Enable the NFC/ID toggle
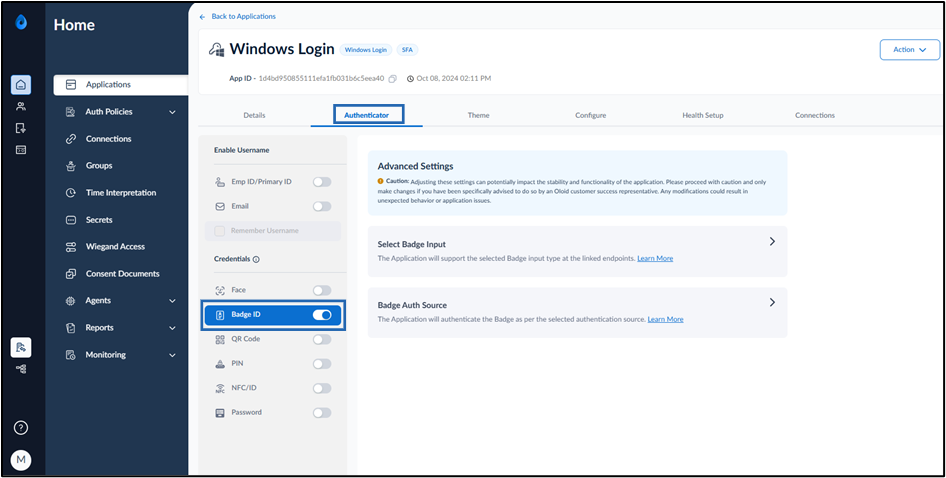This screenshot has width=946, height=478. [x=322, y=388]
